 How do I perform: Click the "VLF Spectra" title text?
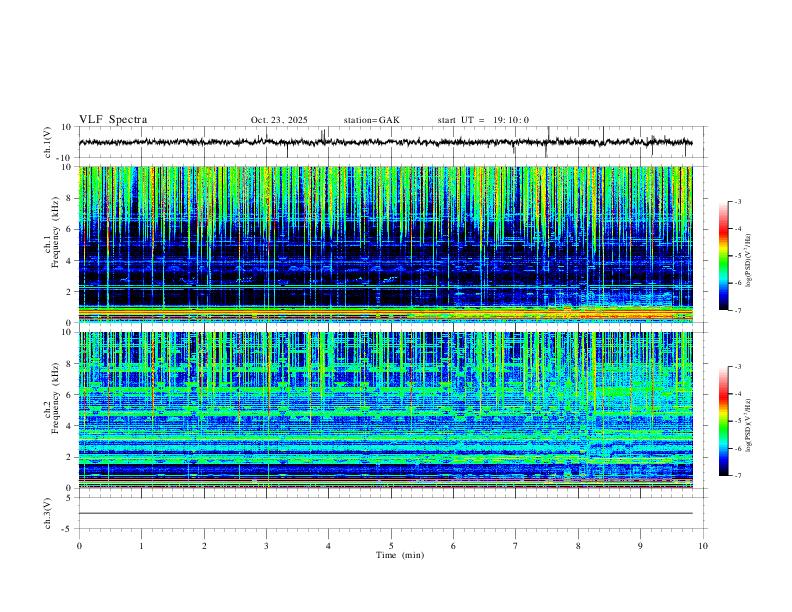coord(113,120)
